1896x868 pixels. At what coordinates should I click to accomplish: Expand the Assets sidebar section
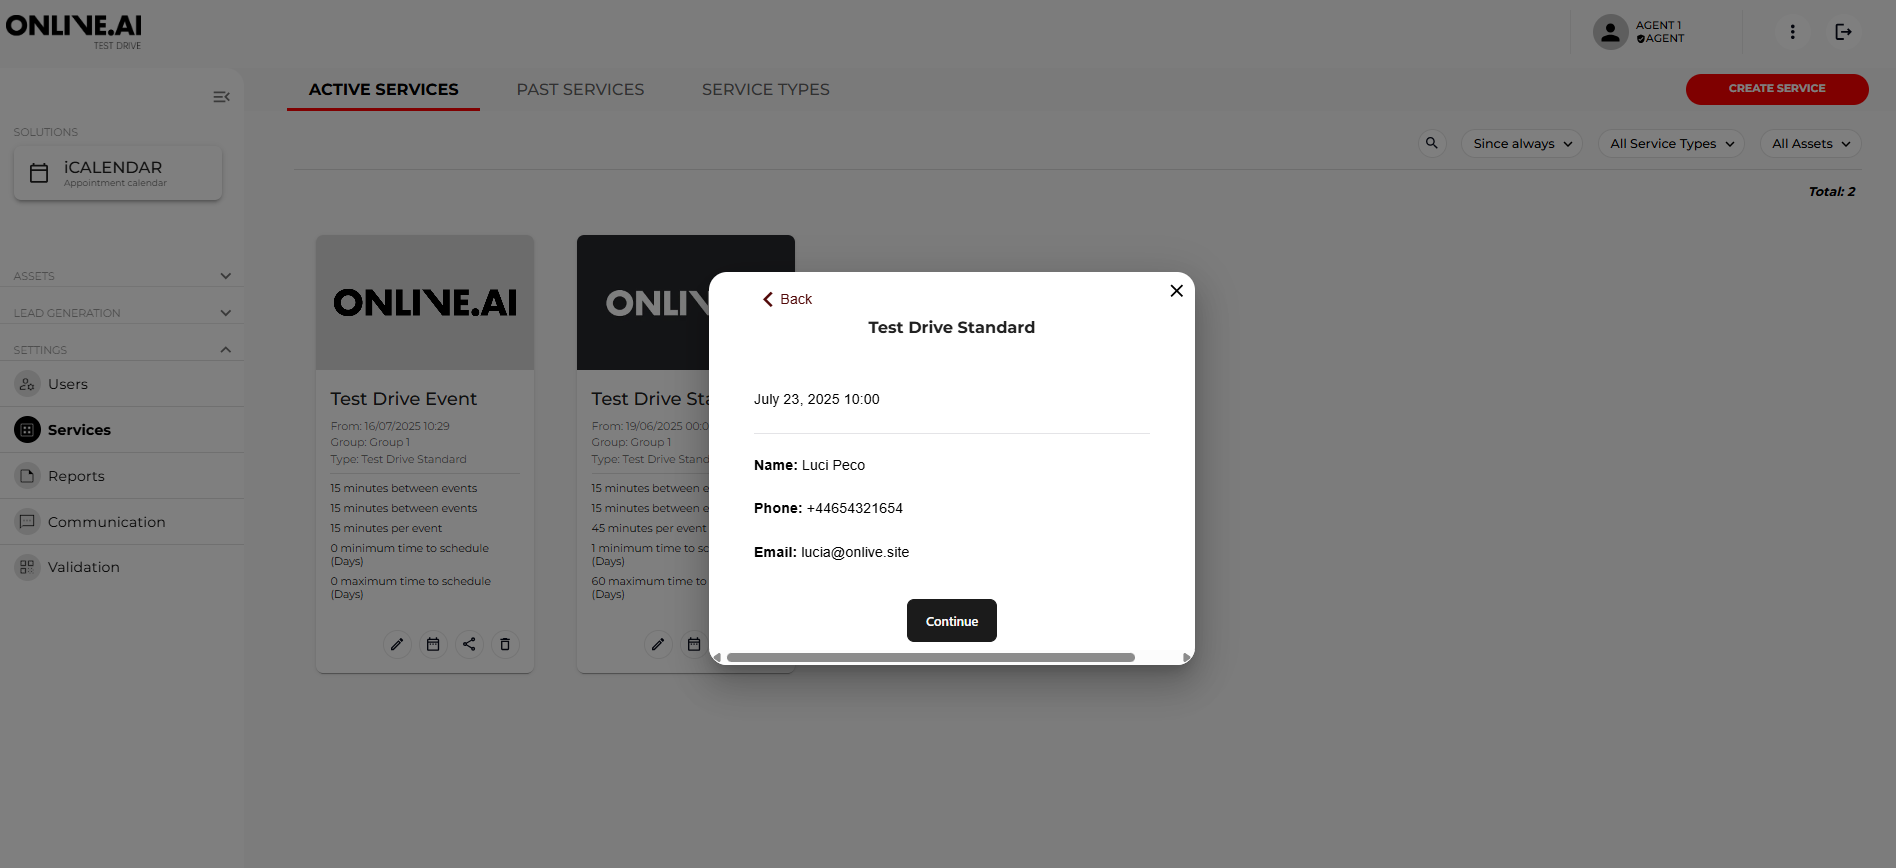tap(225, 276)
